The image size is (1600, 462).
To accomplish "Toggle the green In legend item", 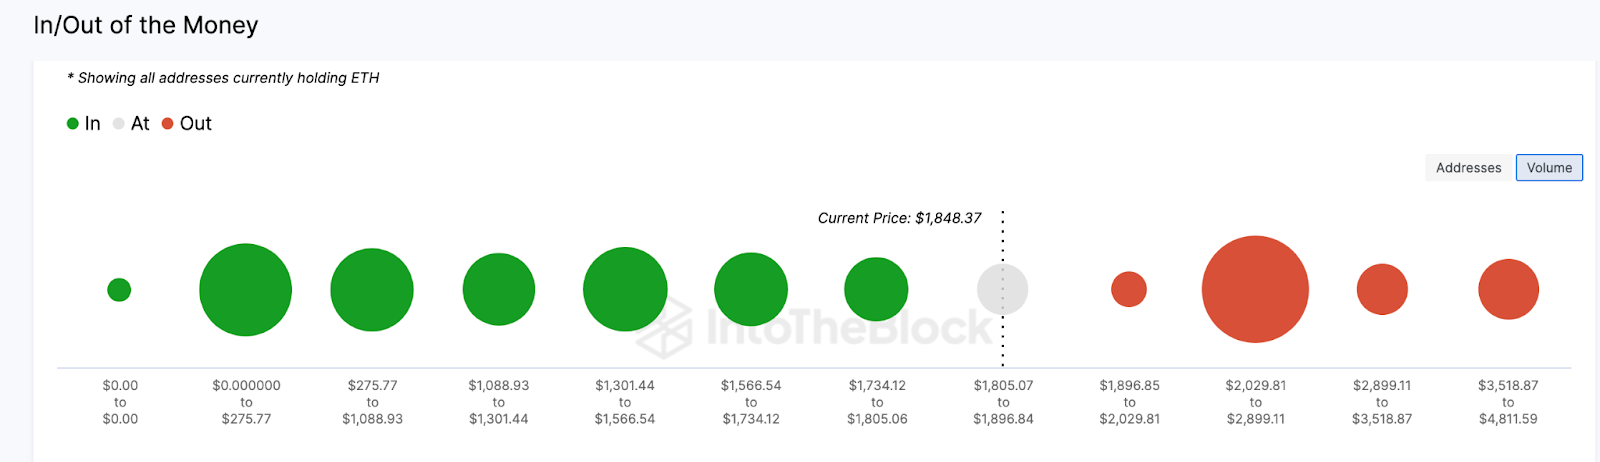I will click(x=84, y=124).
